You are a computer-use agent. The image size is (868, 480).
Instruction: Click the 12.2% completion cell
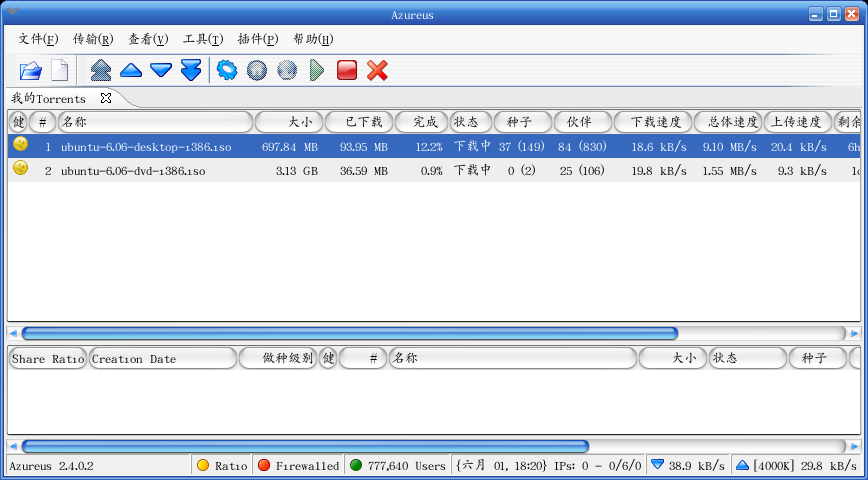pos(428,147)
